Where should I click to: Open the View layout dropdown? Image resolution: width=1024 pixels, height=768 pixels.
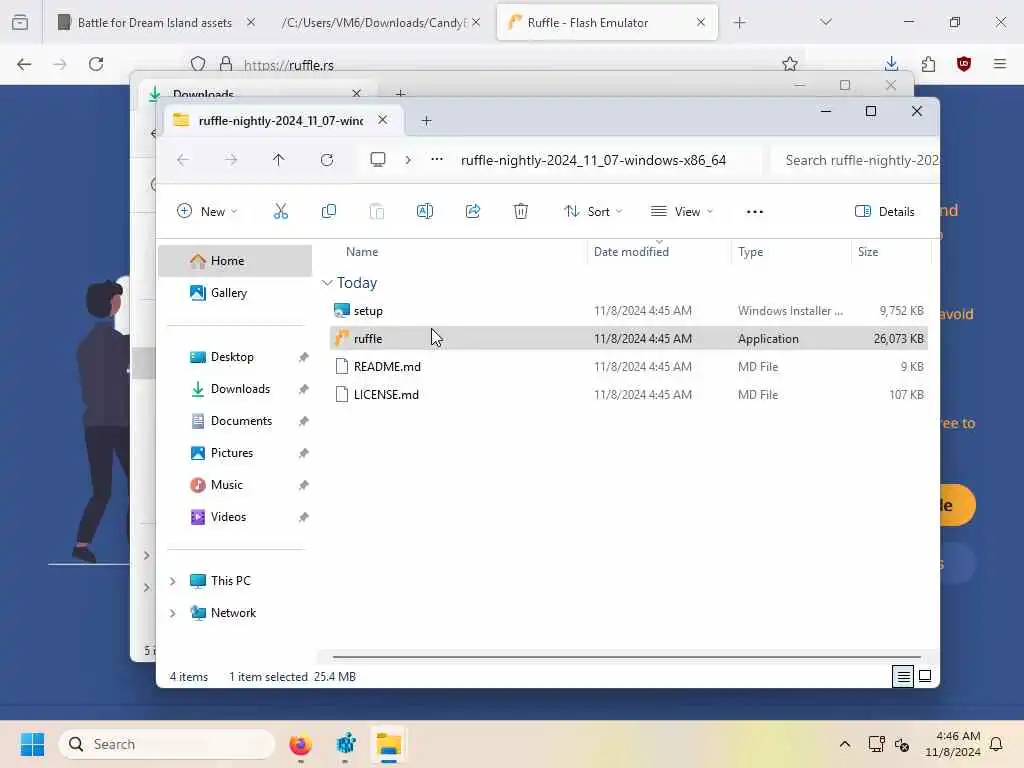682,212
